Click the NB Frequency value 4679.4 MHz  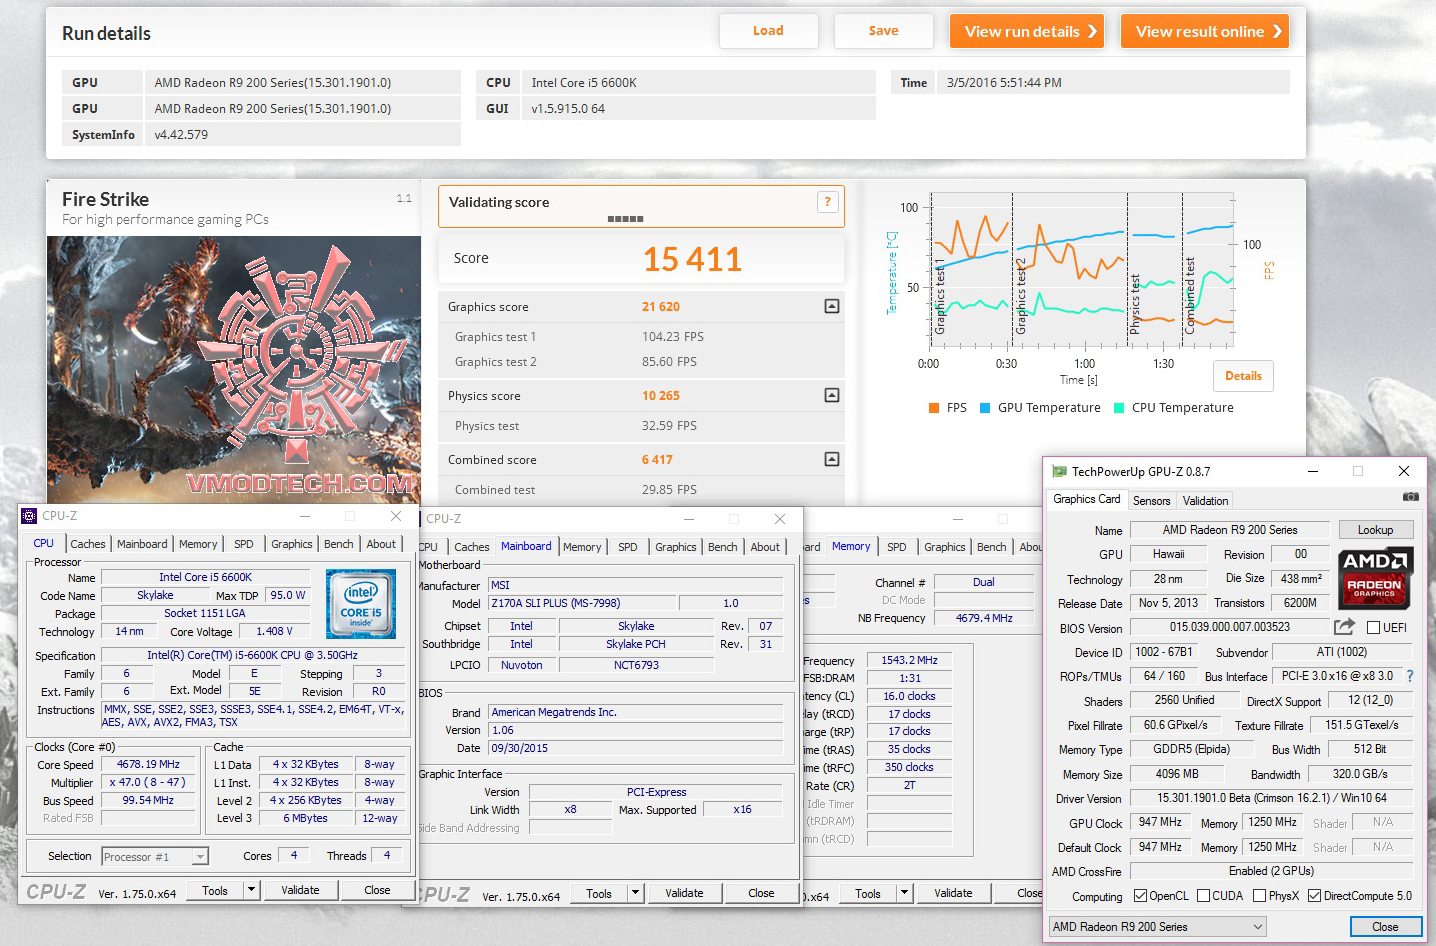click(x=984, y=618)
